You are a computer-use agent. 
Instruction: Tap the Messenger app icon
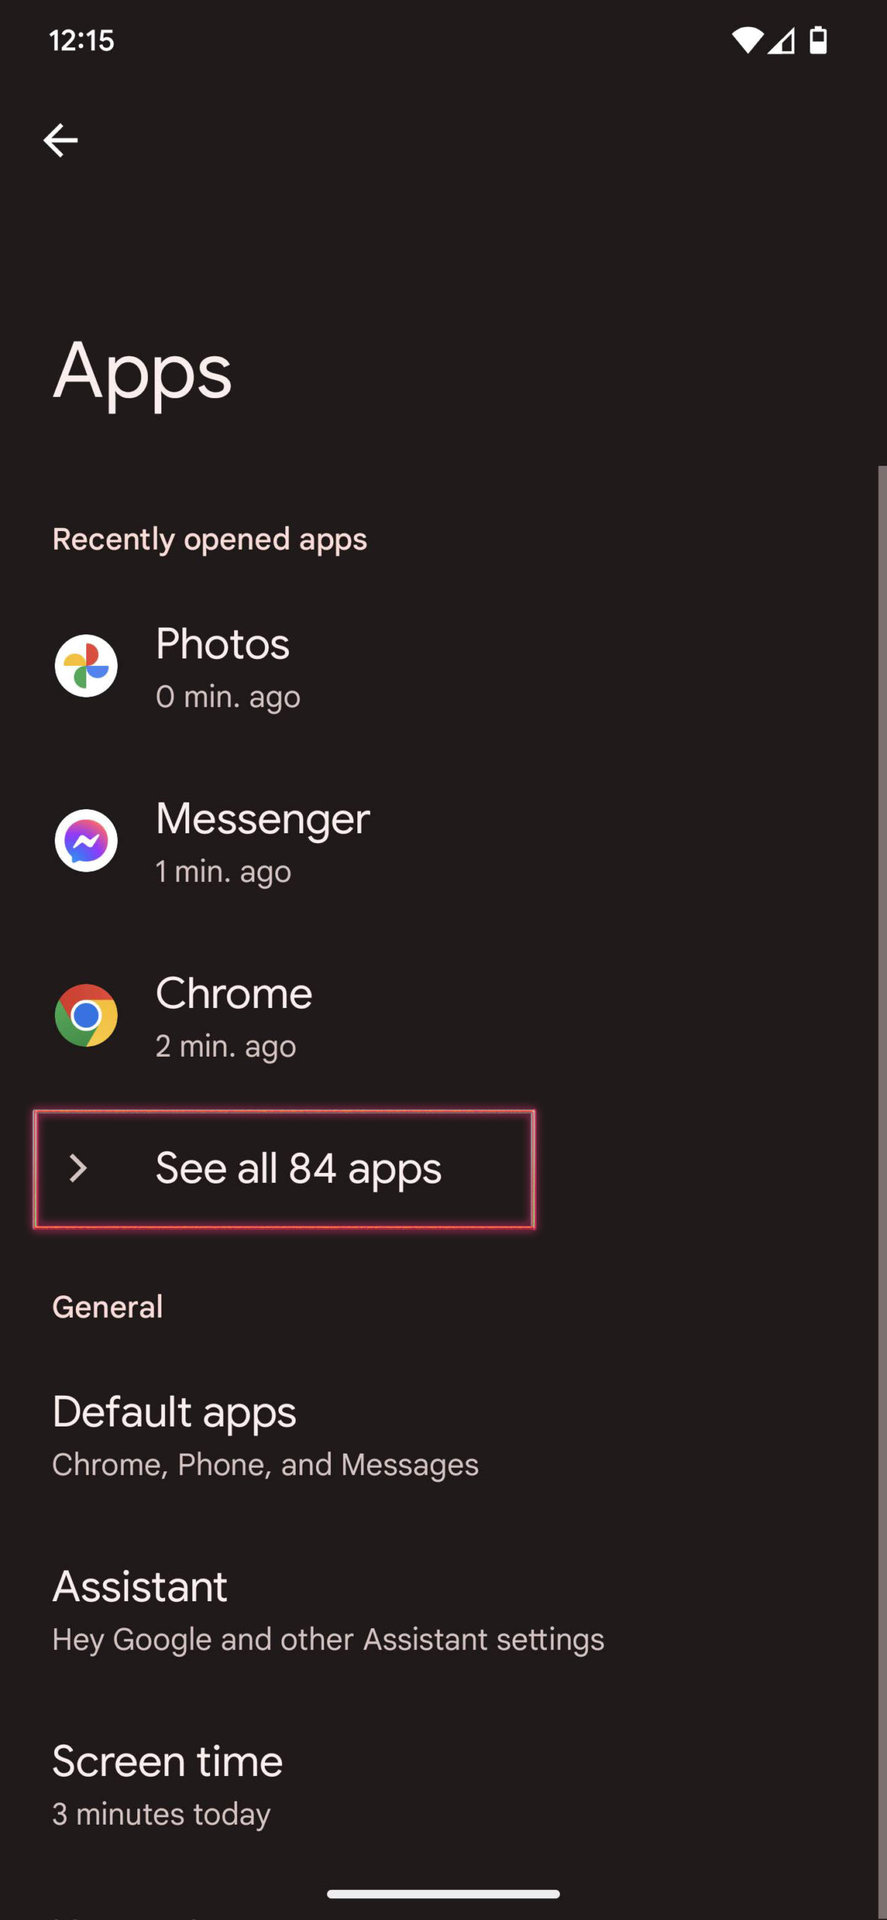click(x=86, y=841)
